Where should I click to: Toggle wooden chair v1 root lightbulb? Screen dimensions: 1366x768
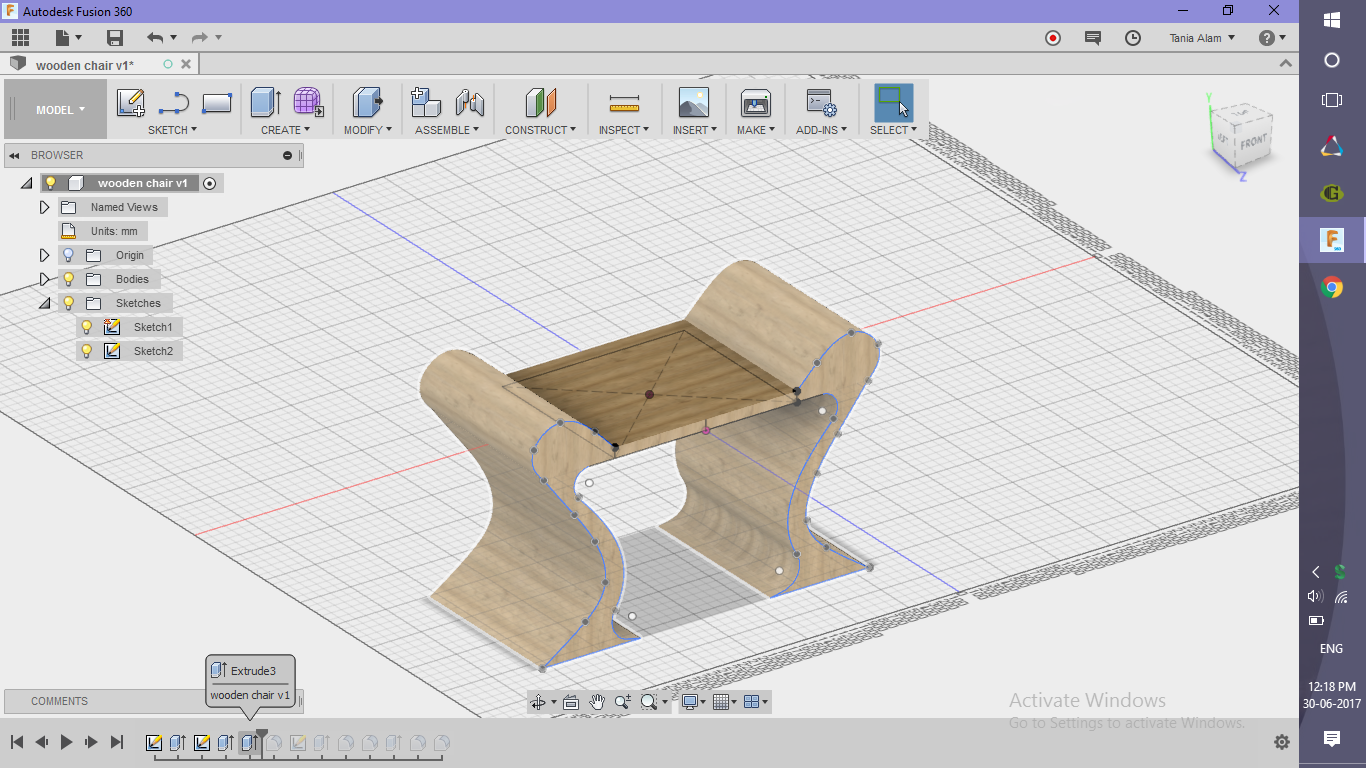click(x=51, y=183)
